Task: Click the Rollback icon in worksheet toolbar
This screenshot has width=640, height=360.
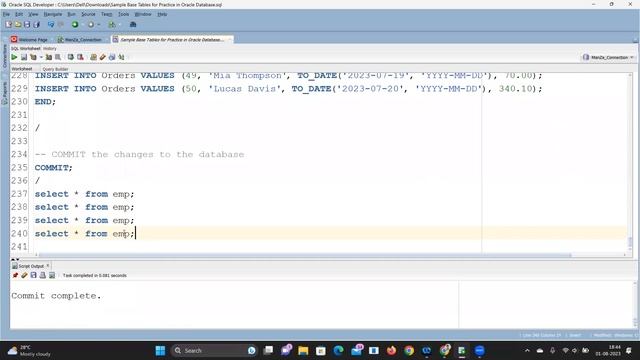Action: 80,57
